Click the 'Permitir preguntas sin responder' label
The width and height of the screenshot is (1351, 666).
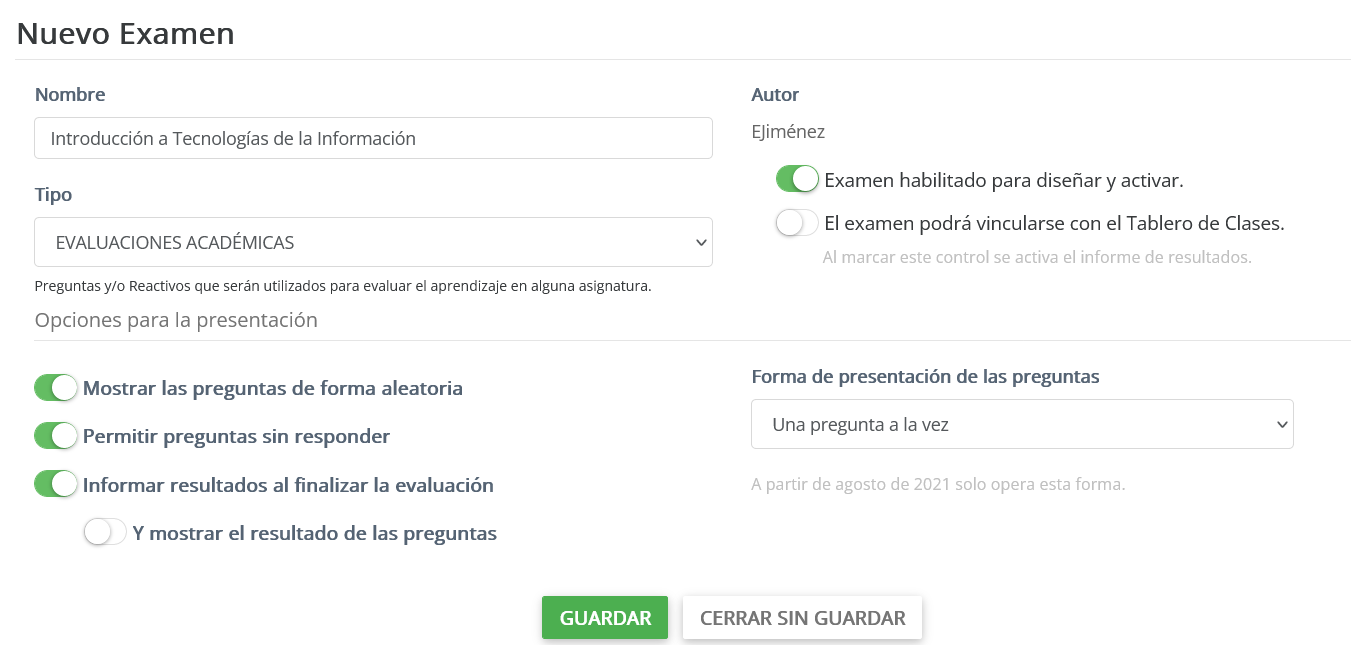click(x=236, y=436)
